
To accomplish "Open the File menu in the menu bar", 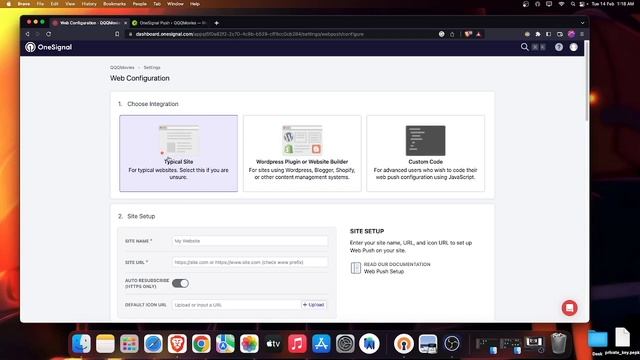I will click(40, 4).
